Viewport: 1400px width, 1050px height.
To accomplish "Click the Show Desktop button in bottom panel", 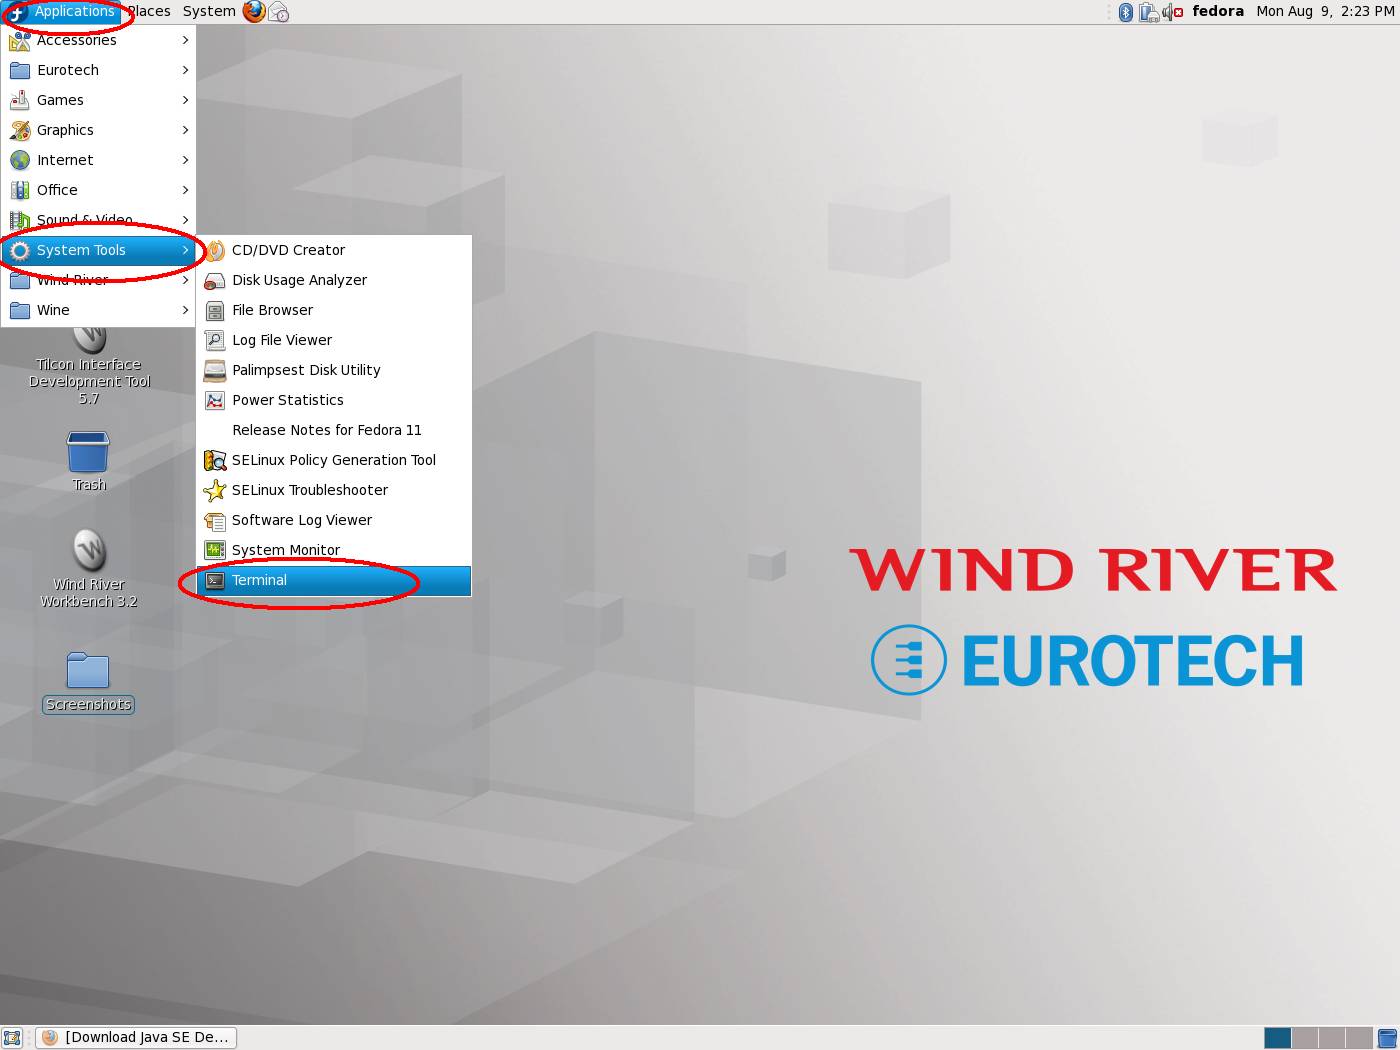I will 12,1038.
